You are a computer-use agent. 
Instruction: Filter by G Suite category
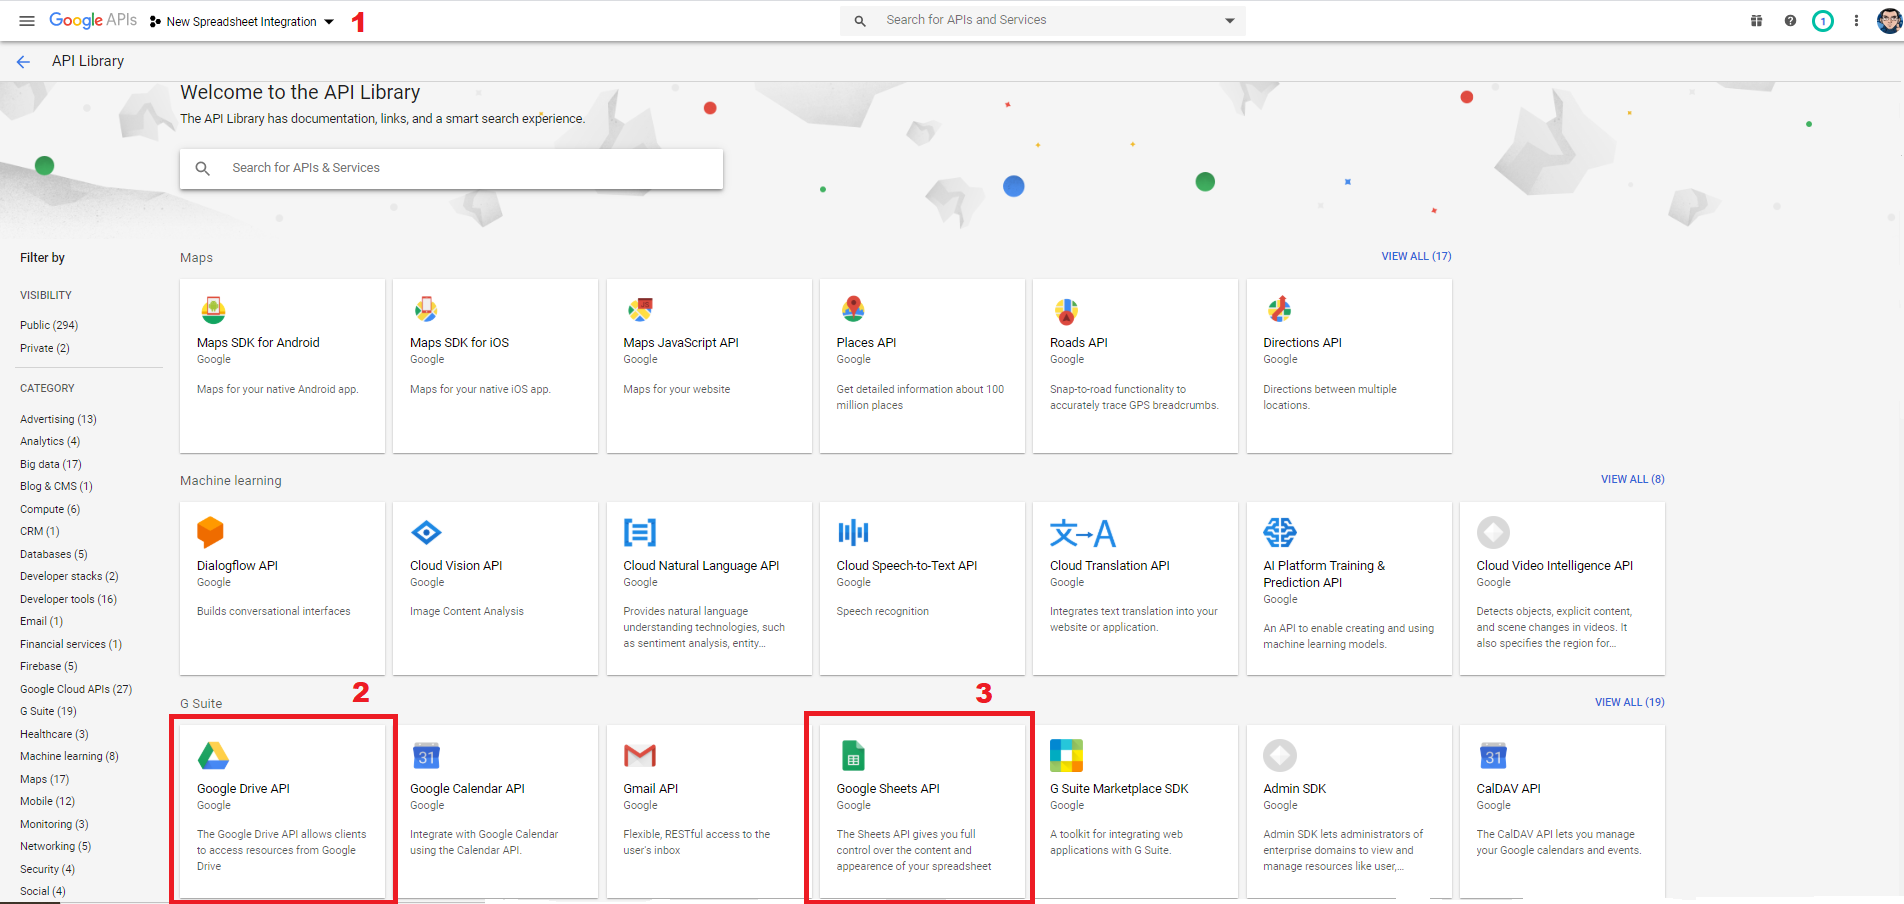[48, 711]
